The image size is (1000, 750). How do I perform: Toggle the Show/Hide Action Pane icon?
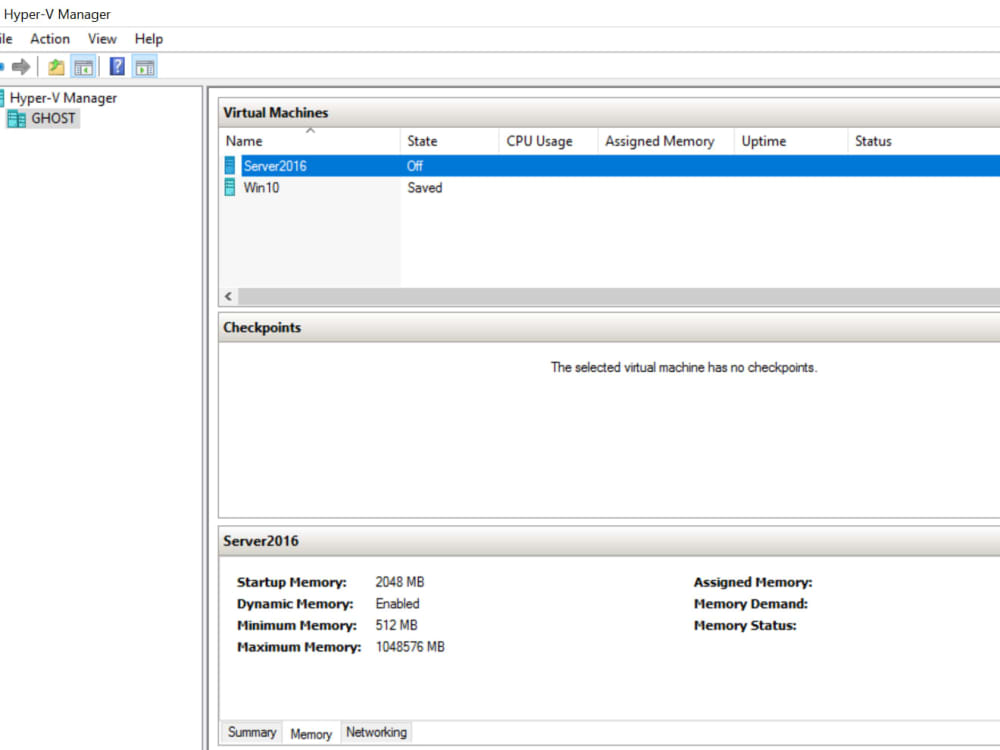click(145, 66)
